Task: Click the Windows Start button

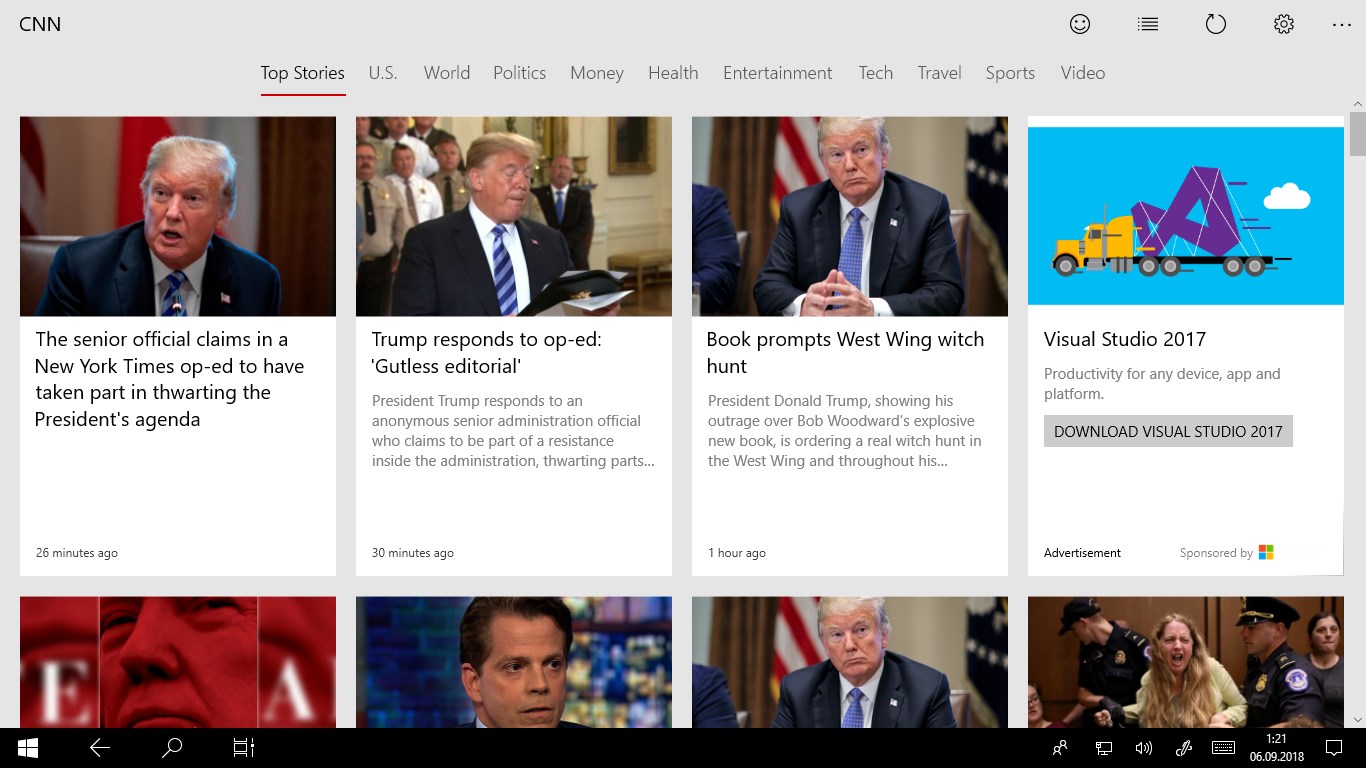Action: point(28,748)
